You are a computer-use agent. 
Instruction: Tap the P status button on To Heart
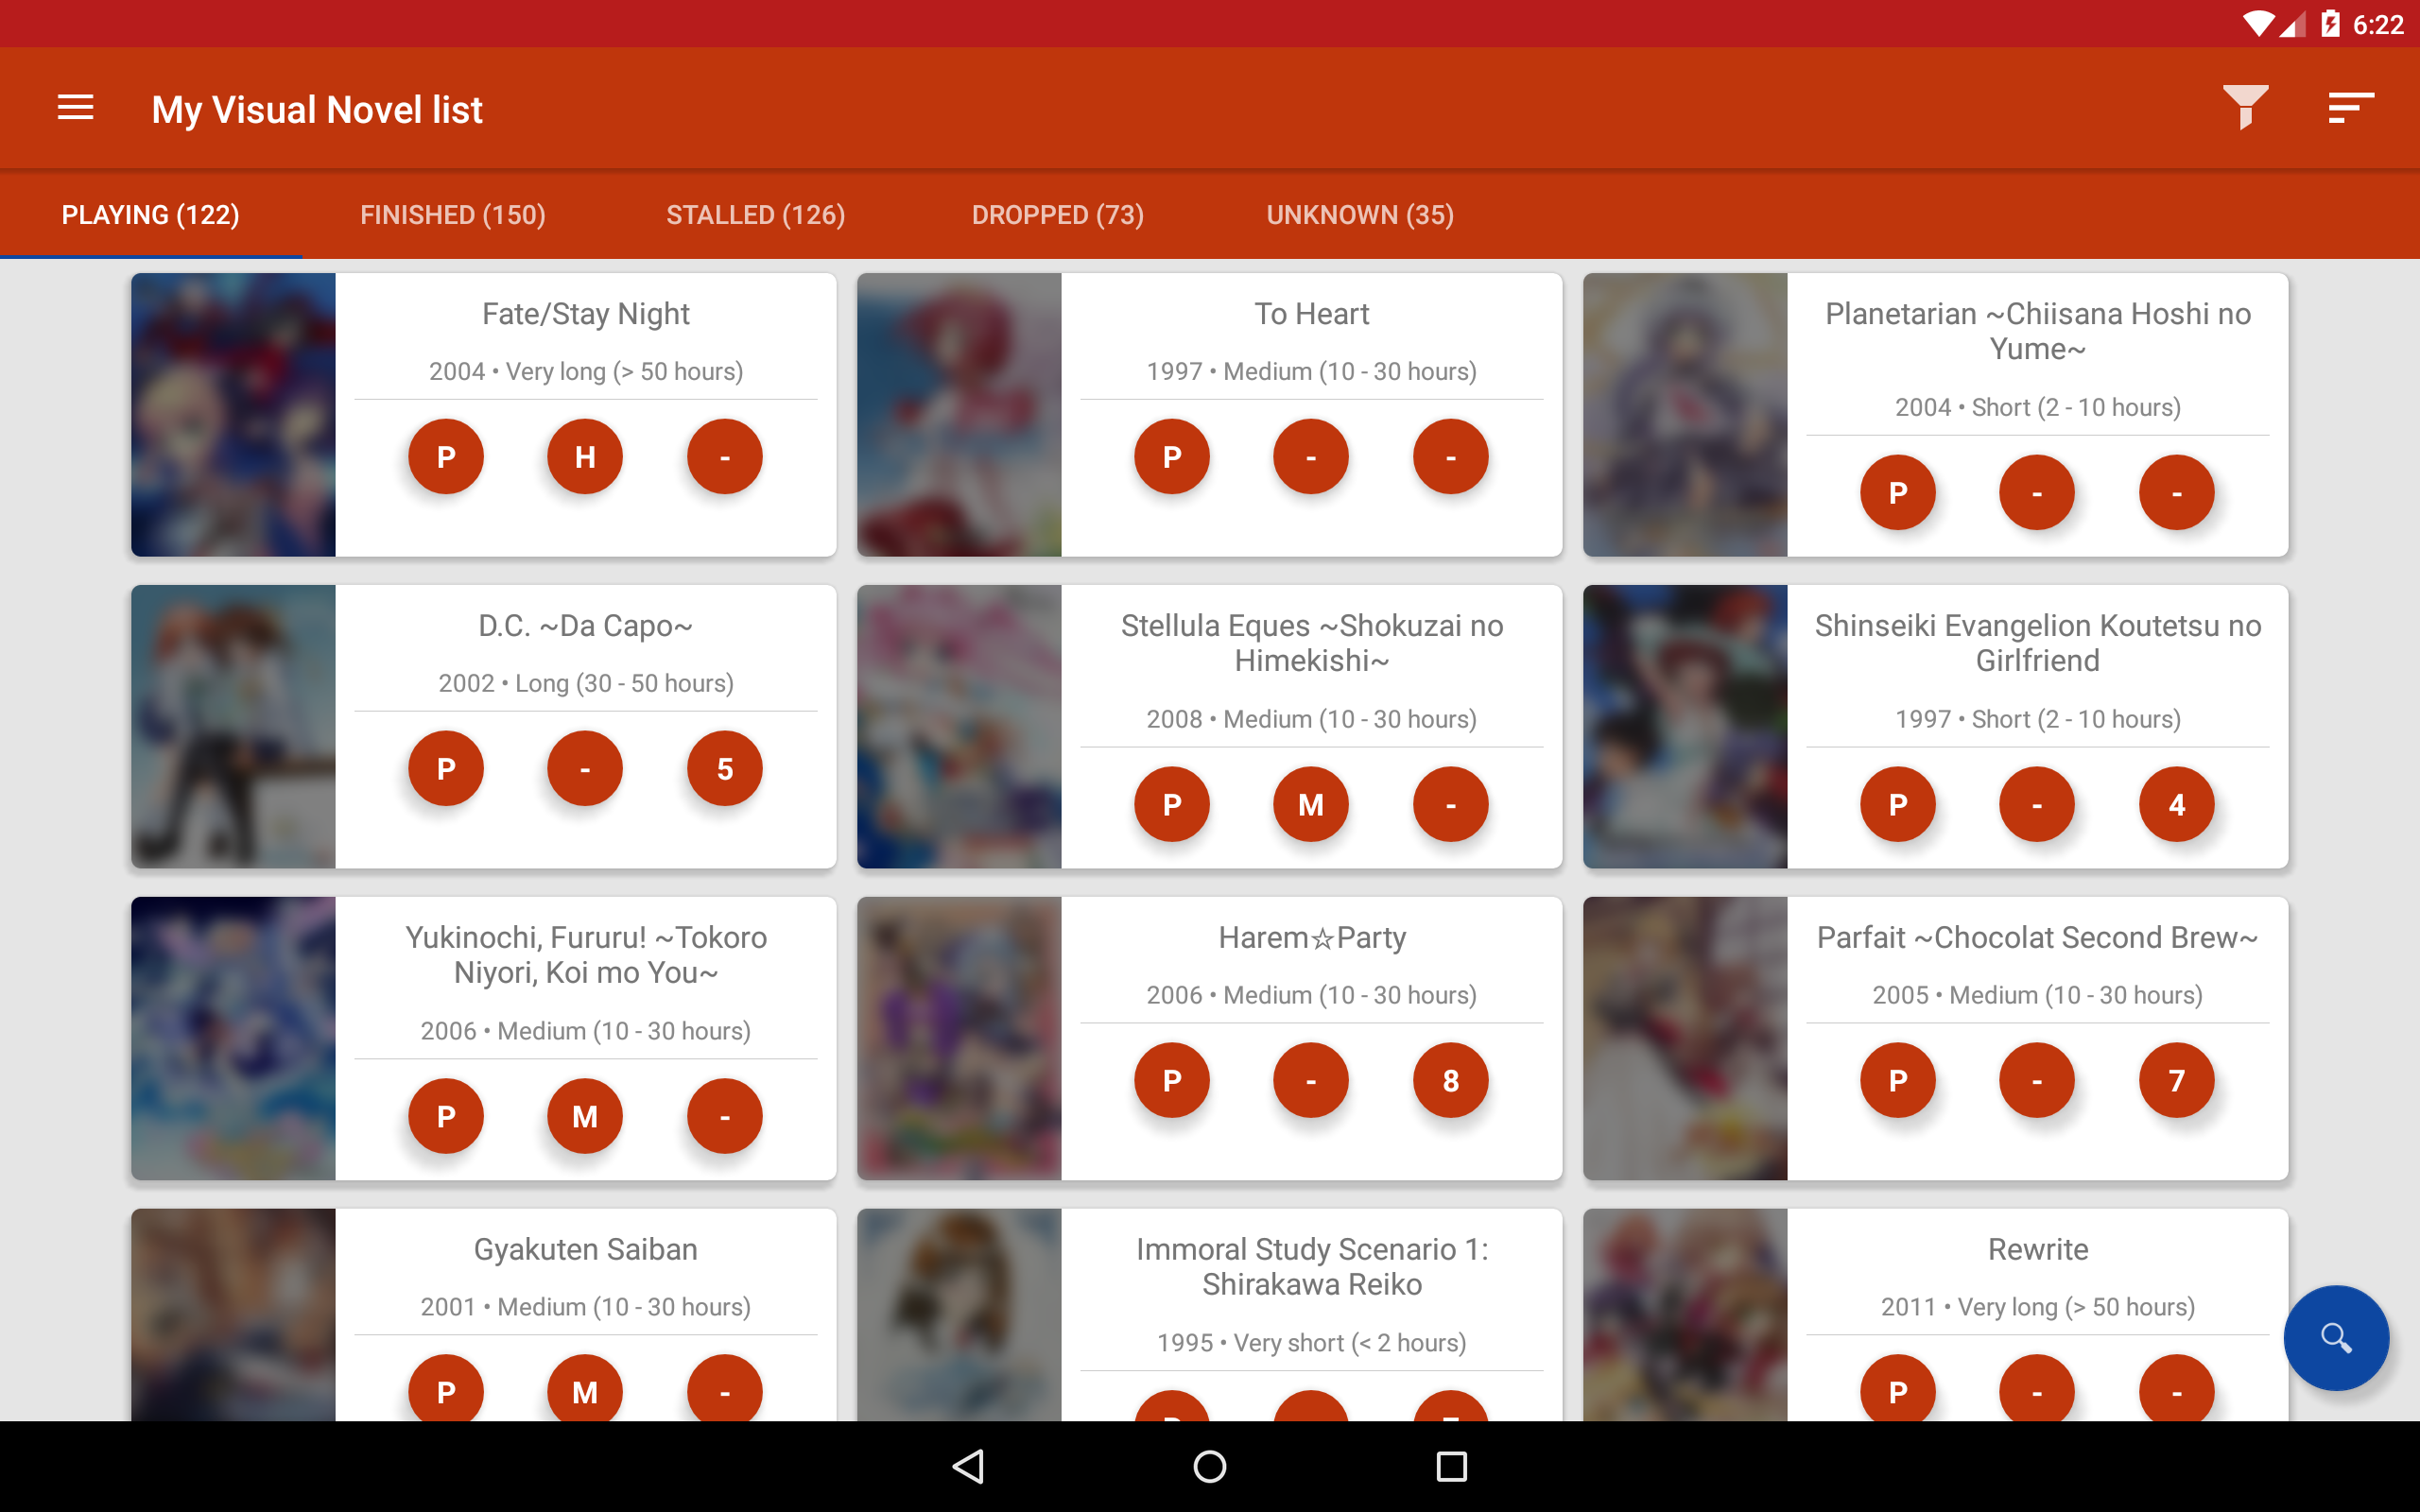tap(1171, 457)
